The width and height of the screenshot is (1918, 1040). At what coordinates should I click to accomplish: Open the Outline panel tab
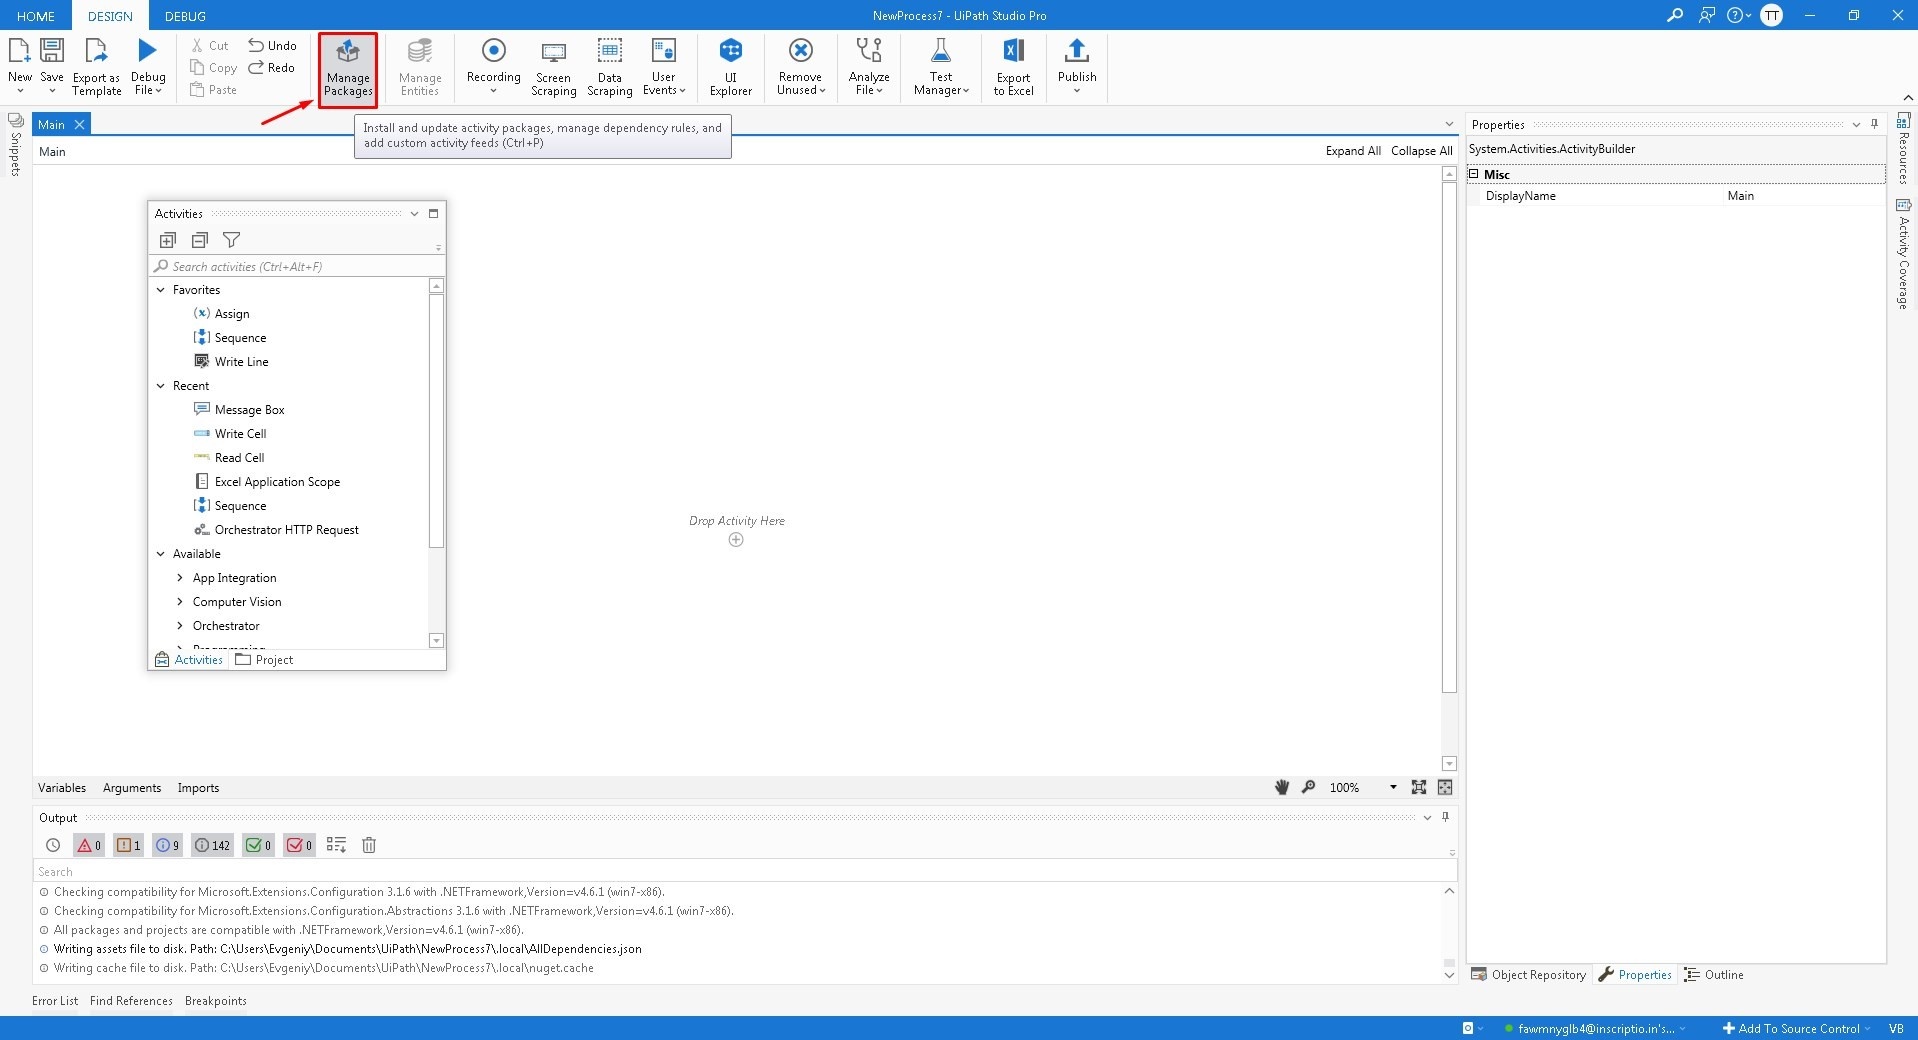(1714, 975)
